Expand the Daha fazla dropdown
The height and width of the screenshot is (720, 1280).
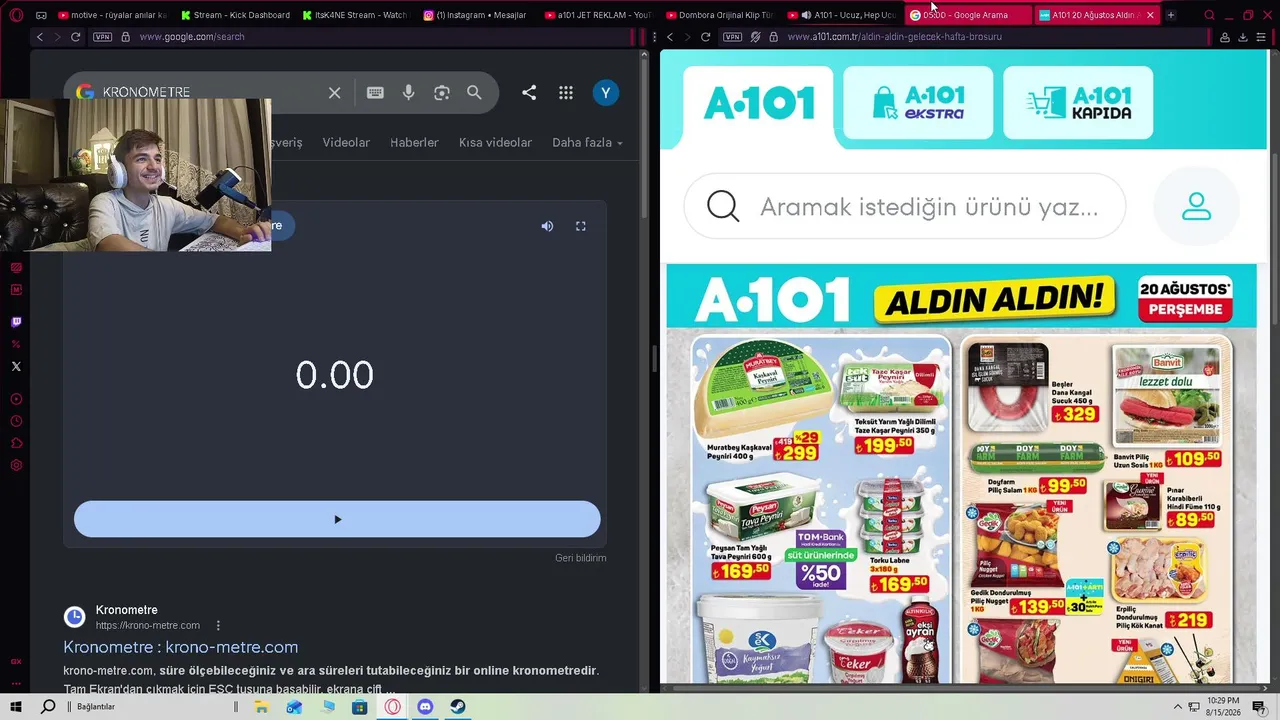[x=587, y=142]
